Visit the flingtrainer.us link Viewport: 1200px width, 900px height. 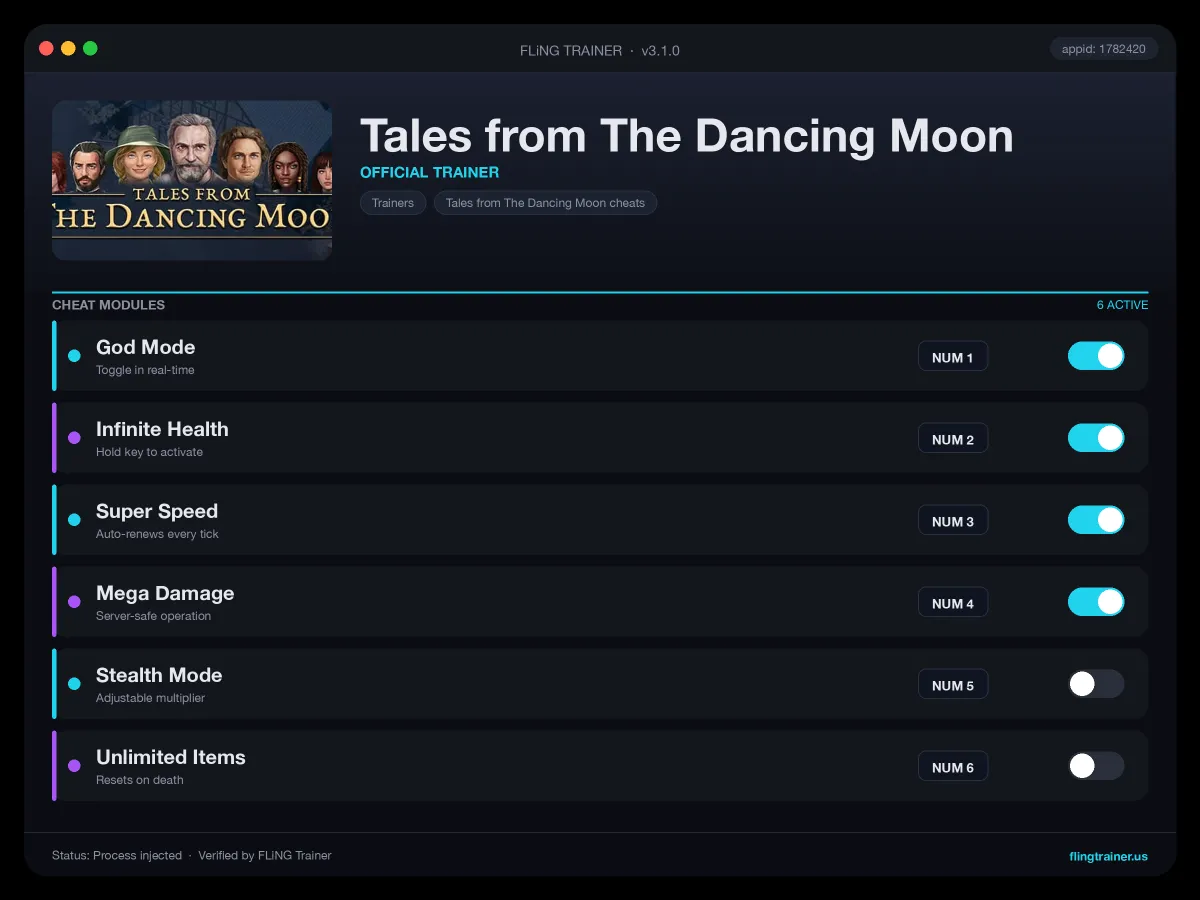(1108, 856)
